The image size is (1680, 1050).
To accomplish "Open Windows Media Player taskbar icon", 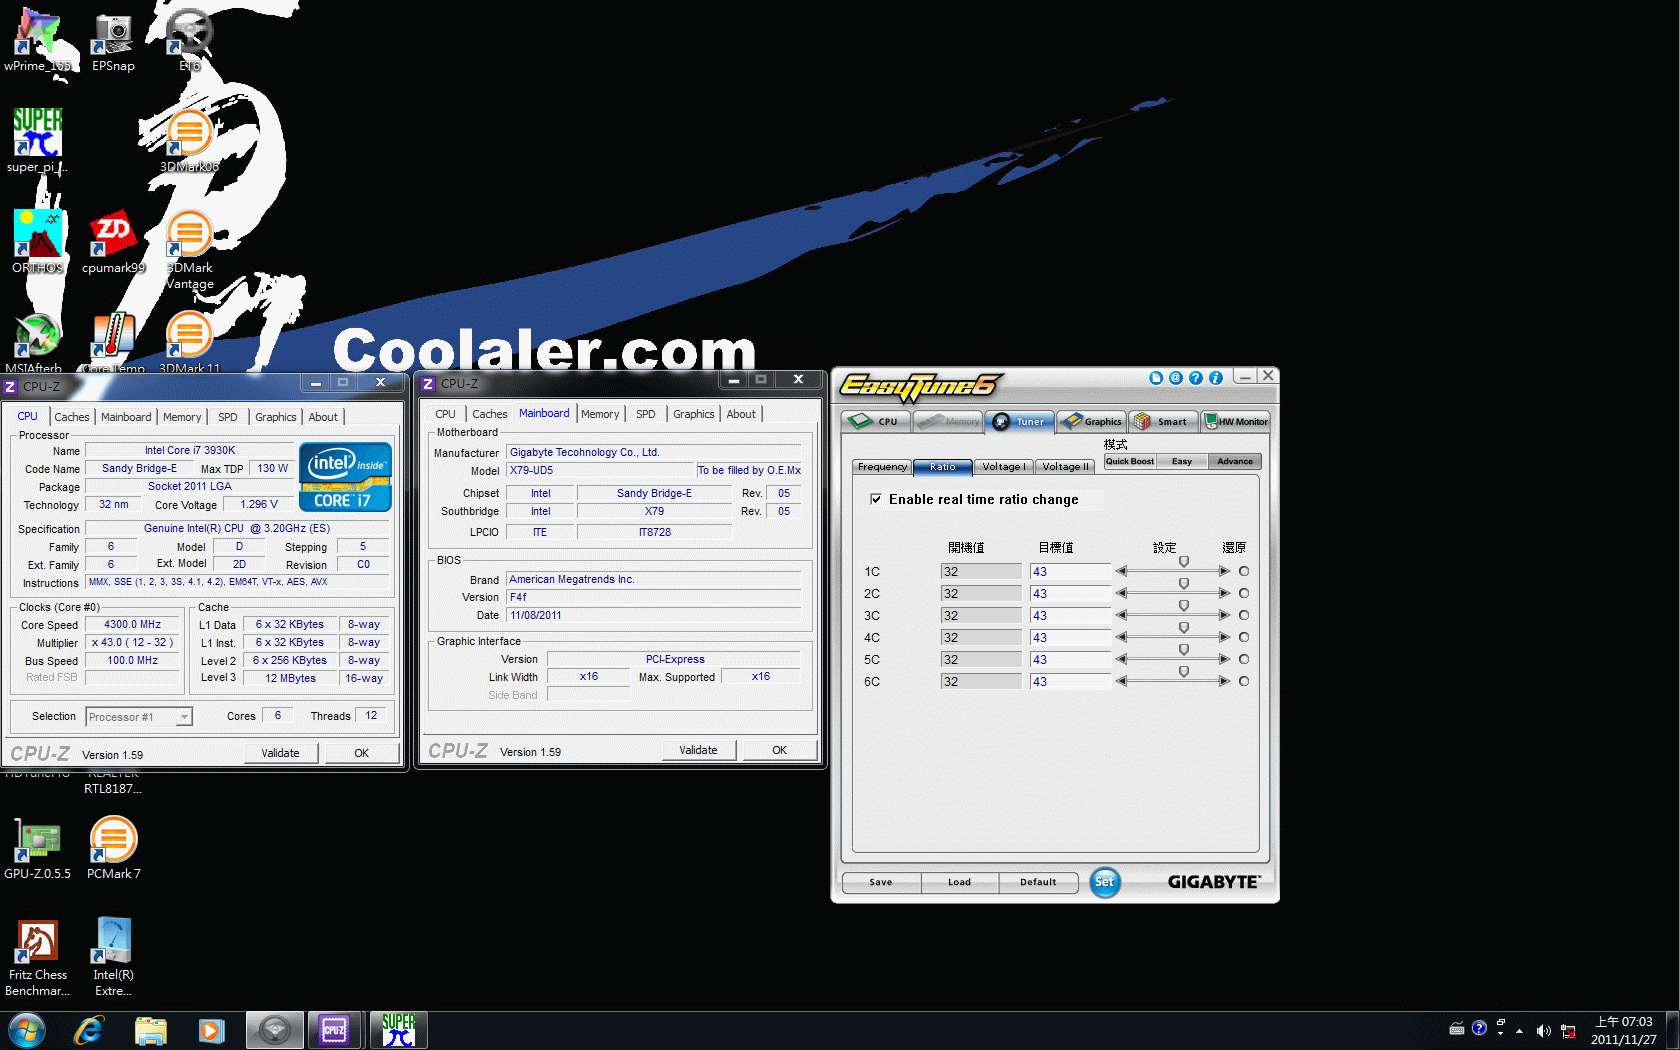I will (211, 1030).
